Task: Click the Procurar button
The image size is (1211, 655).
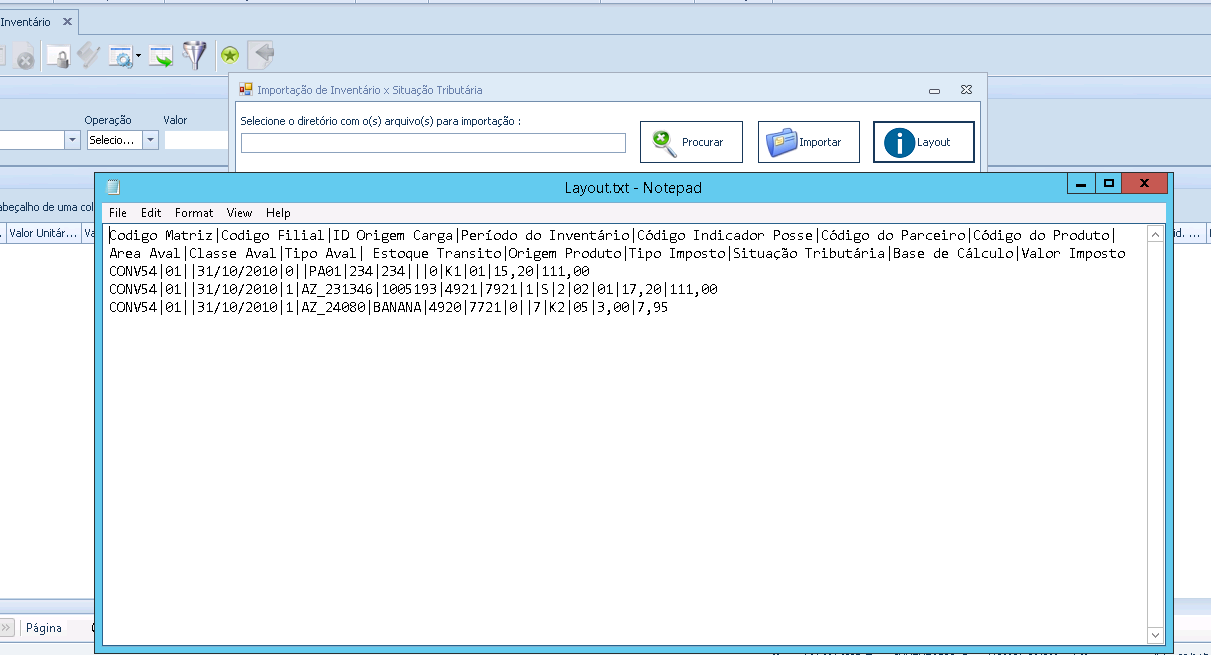Action: pos(691,142)
